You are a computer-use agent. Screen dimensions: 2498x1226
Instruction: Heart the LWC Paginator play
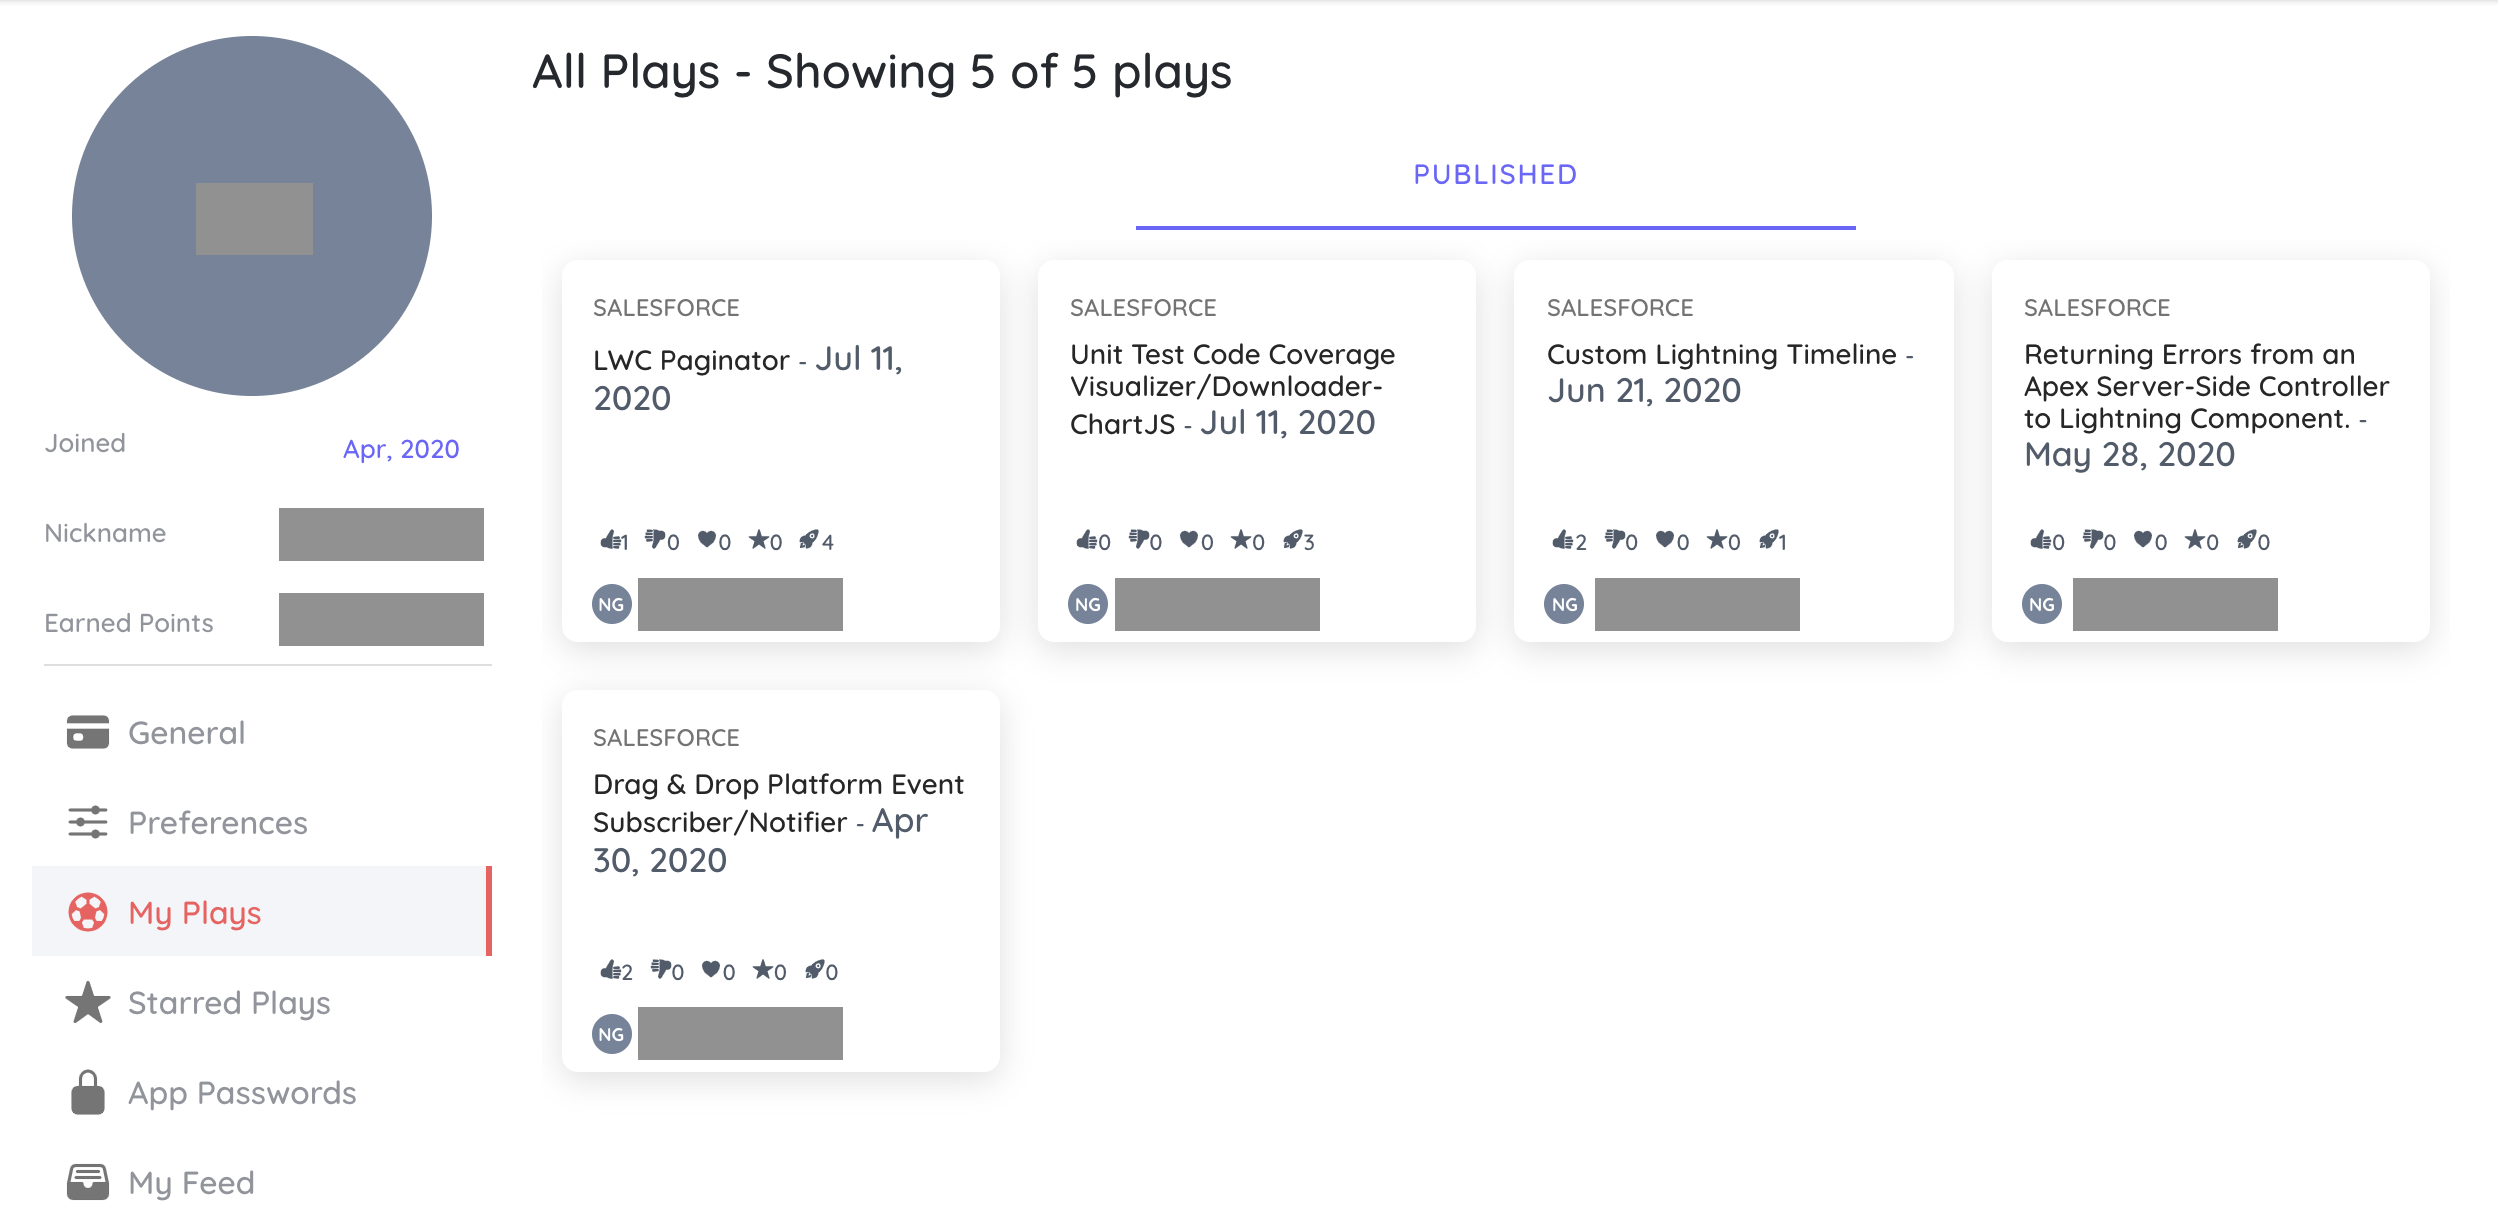click(707, 540)
